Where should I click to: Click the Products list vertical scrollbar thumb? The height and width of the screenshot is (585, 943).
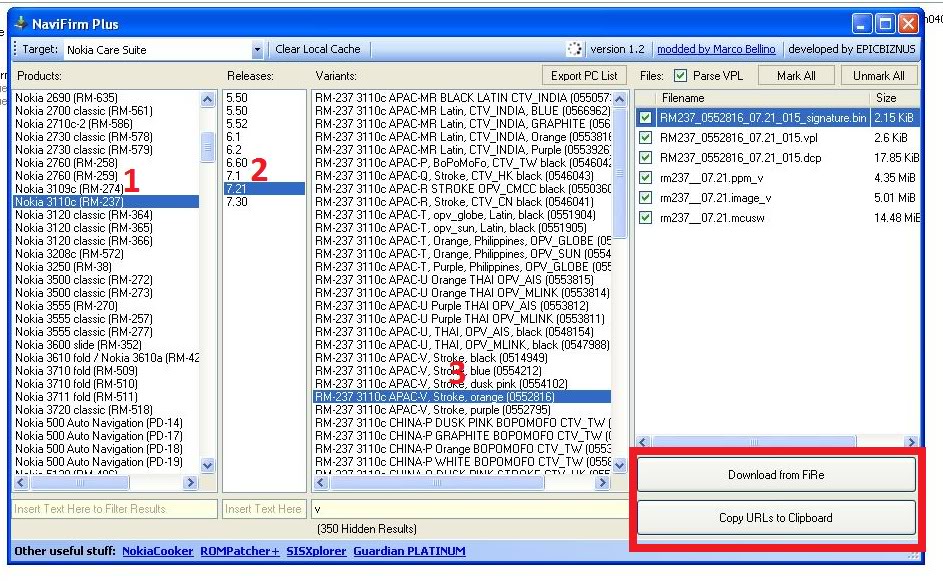(207, 147)
